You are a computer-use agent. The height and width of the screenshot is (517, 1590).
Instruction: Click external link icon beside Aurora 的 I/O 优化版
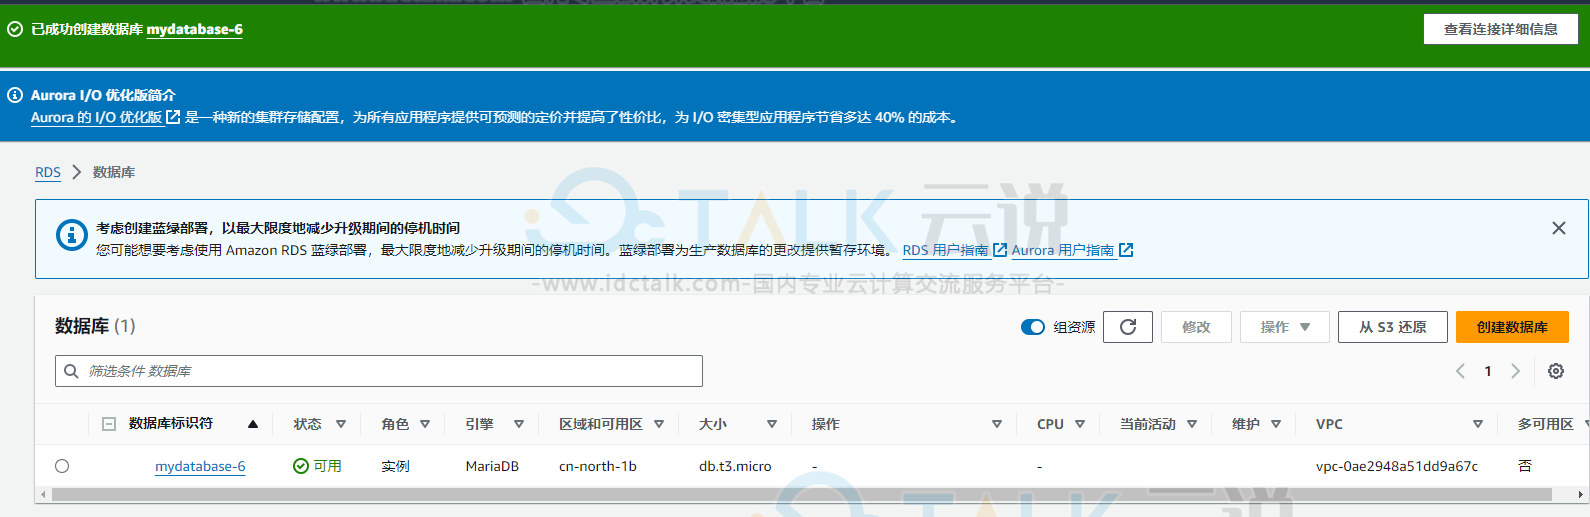tap(173, 117)
